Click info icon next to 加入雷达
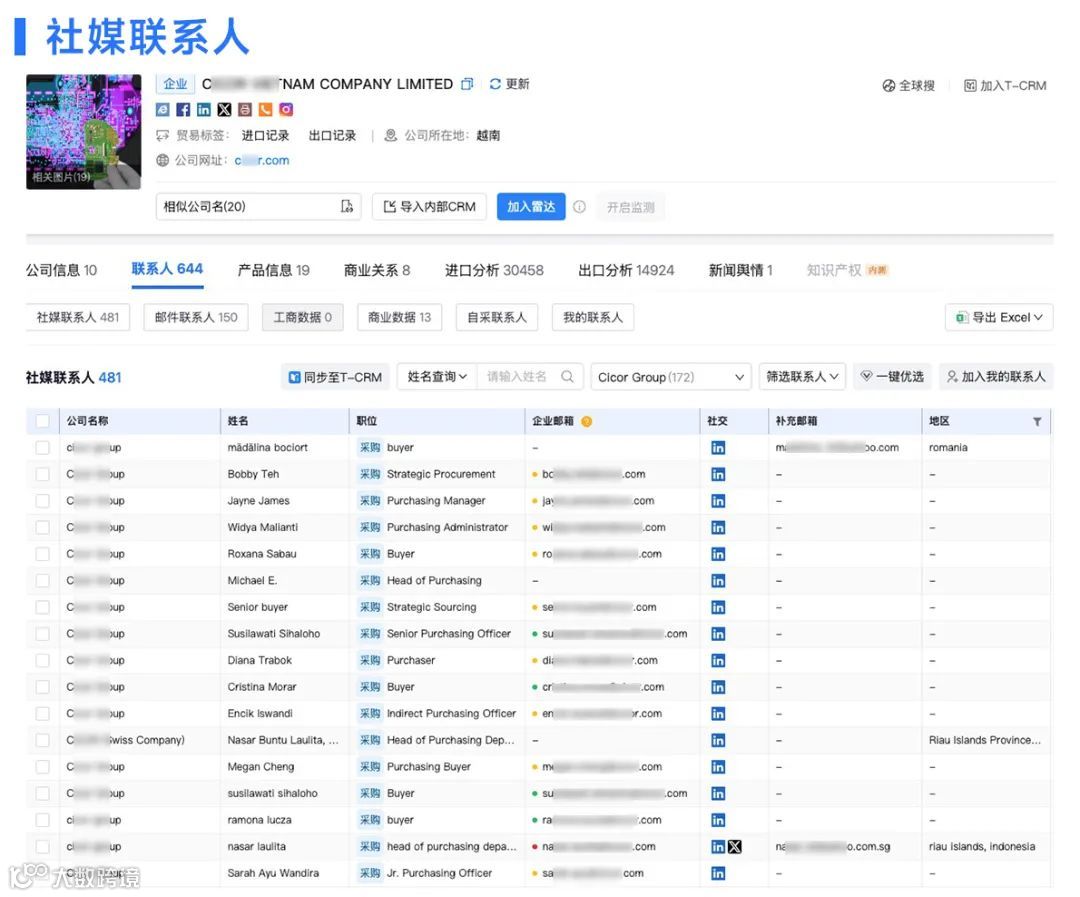1080x897 pixels. coord(580,207)
